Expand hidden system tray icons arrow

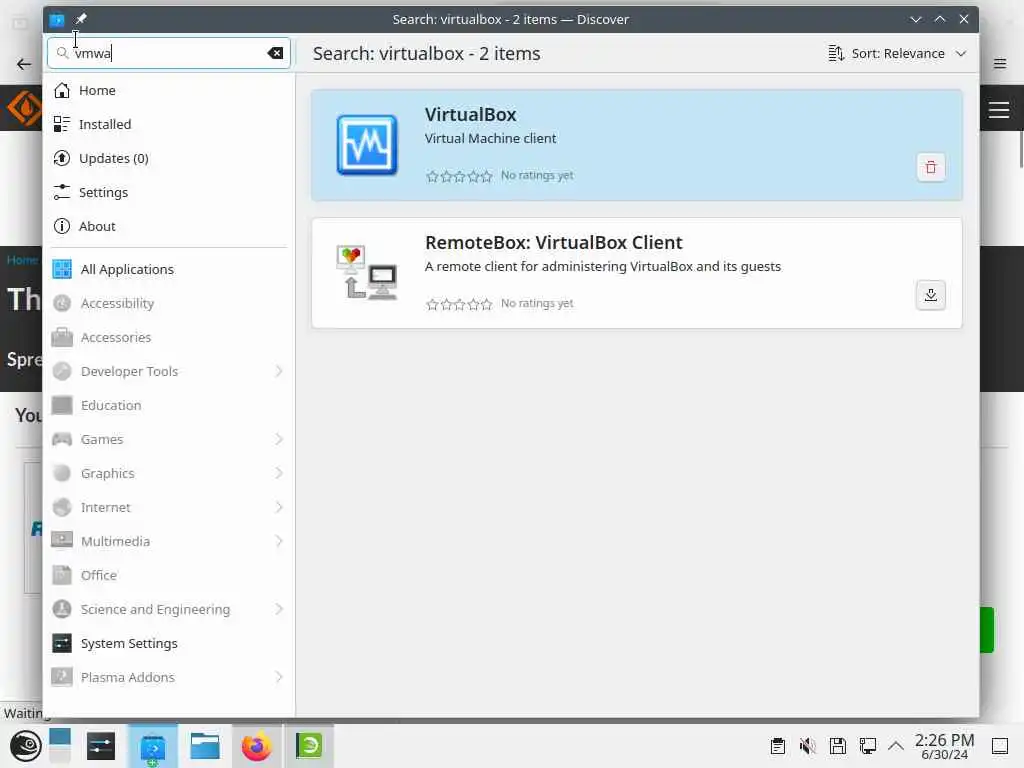coord(896,746)
